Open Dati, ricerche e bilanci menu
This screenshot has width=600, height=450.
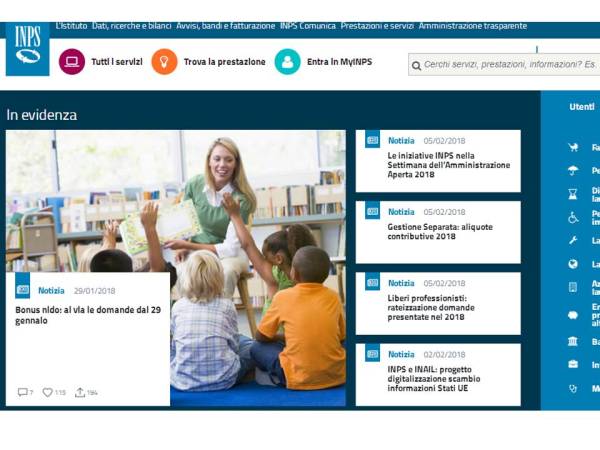click(132, 25)
